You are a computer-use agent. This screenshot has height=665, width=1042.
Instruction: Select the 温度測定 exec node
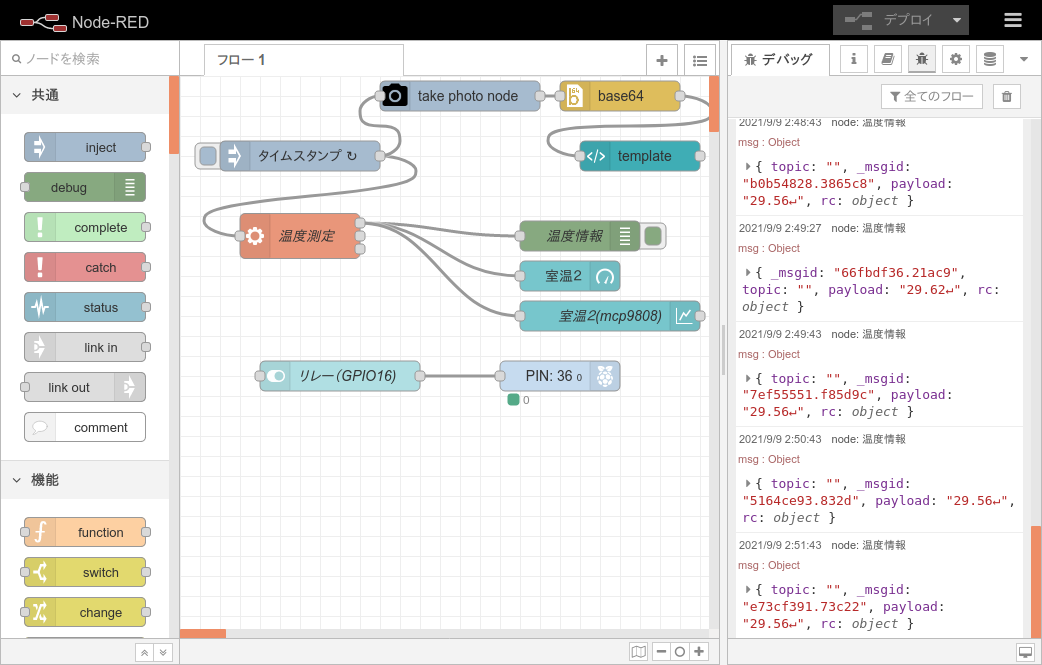[300, 236]
